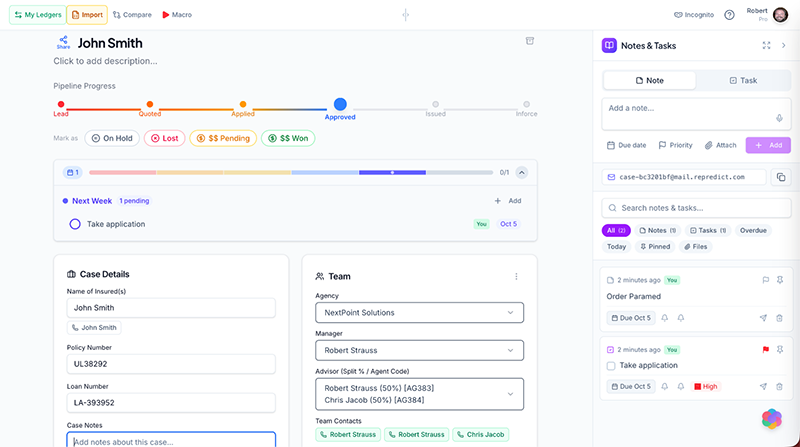Open the Compare menu item
This screenshot has width=800, height=447.
132,15
